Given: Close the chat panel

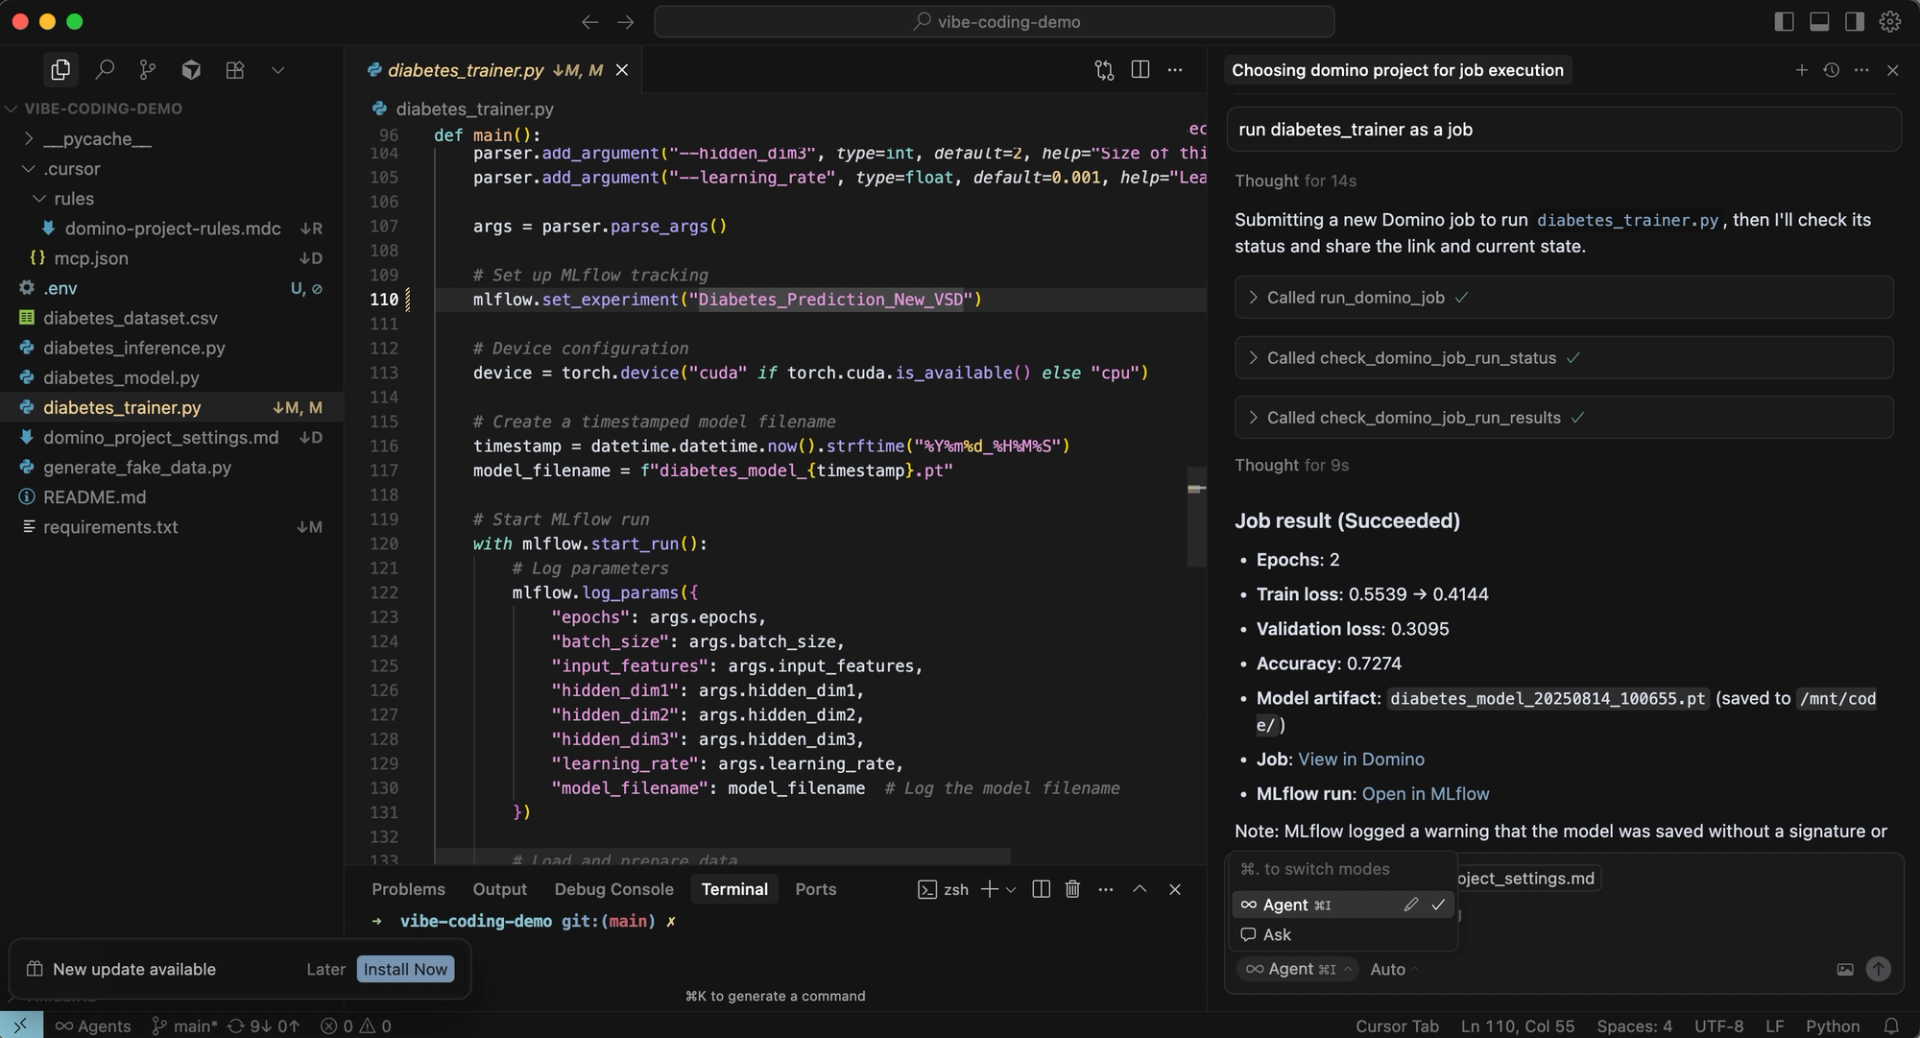Looking at the screenshot, I should click(1892, 70).
